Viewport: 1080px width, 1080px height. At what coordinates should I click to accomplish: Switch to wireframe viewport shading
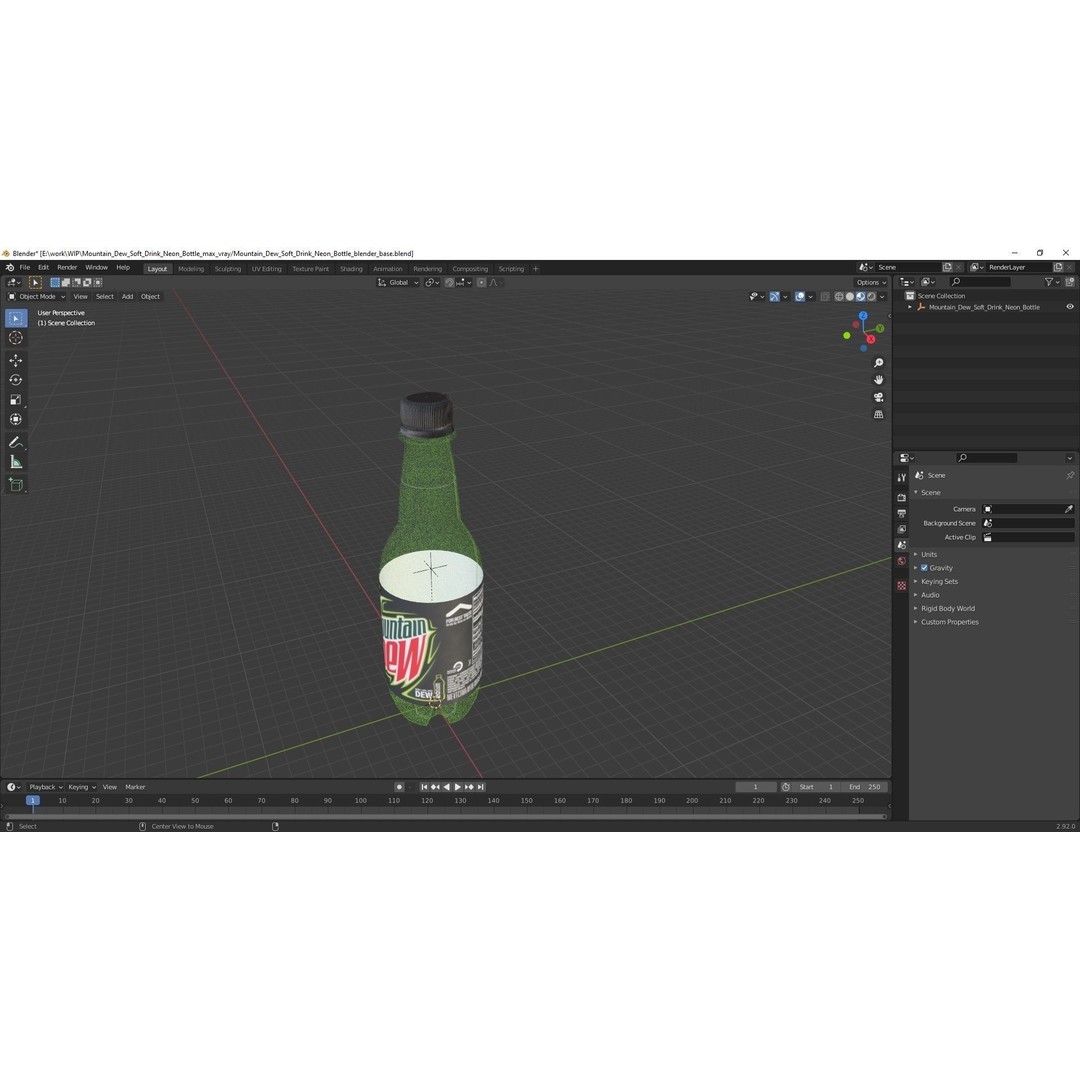coord(839,297)
